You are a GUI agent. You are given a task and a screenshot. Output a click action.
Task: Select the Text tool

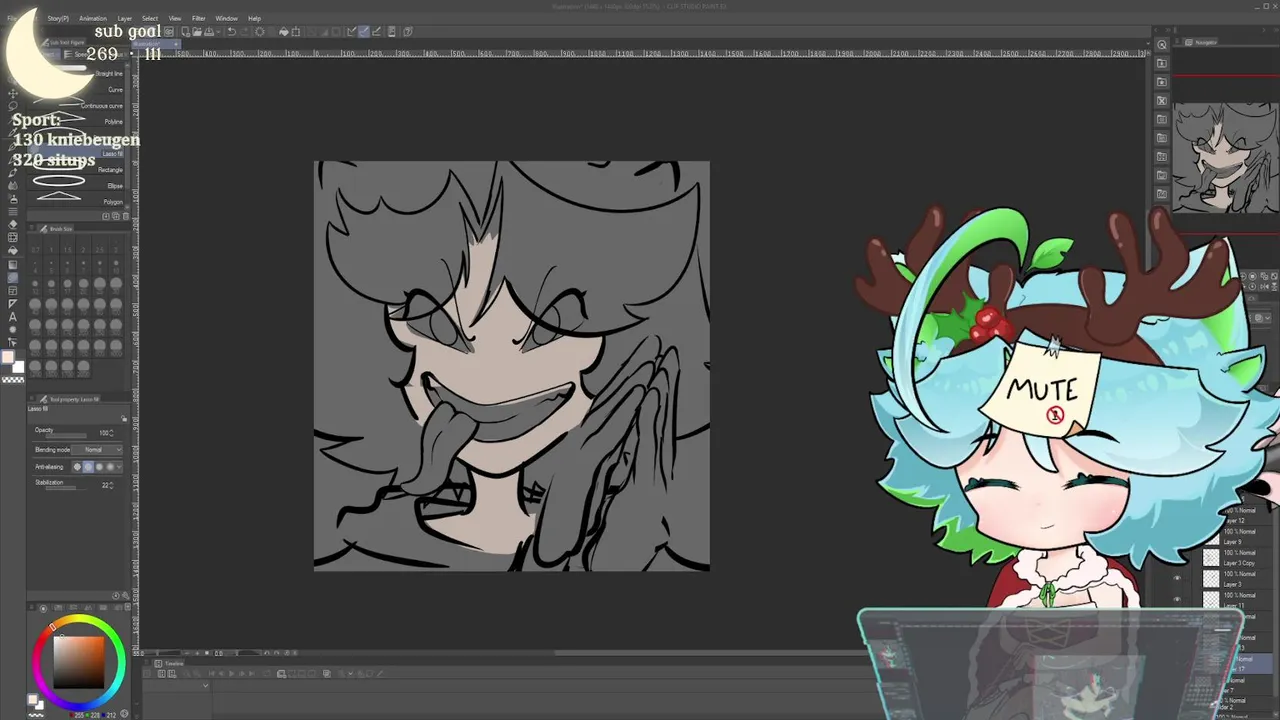coord(12,316)
